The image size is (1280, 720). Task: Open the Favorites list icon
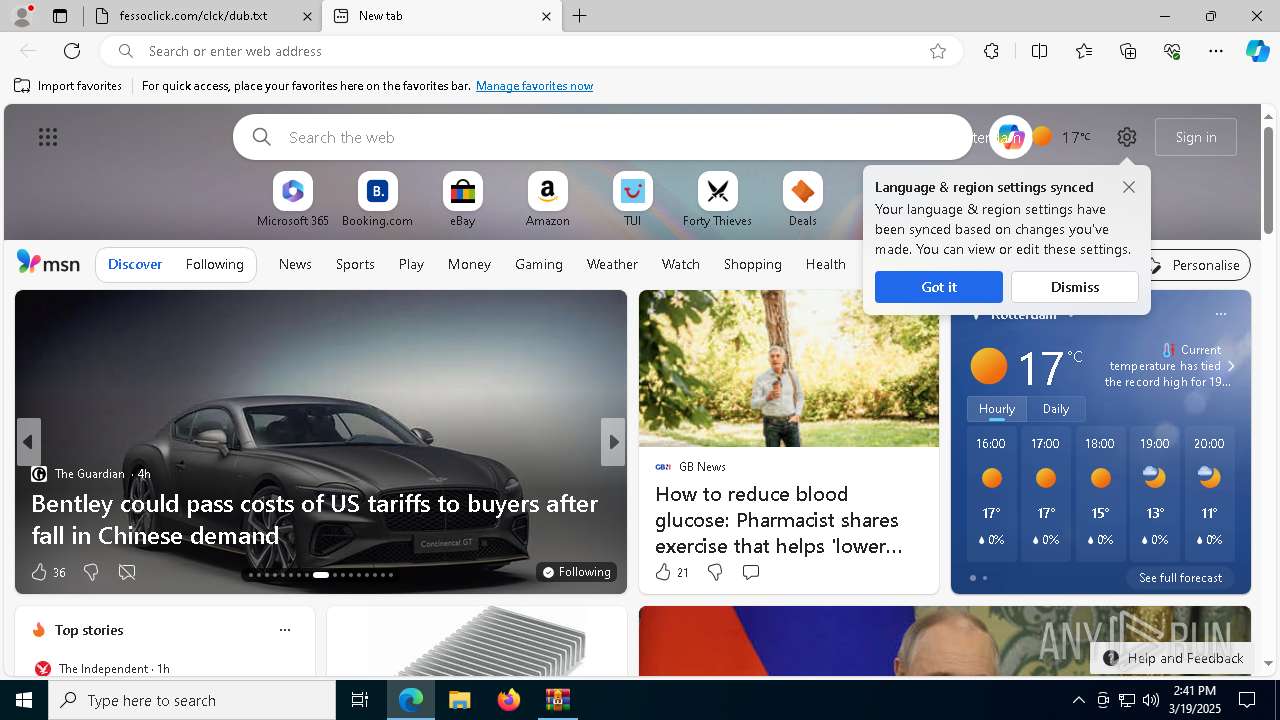[1084, 51]
